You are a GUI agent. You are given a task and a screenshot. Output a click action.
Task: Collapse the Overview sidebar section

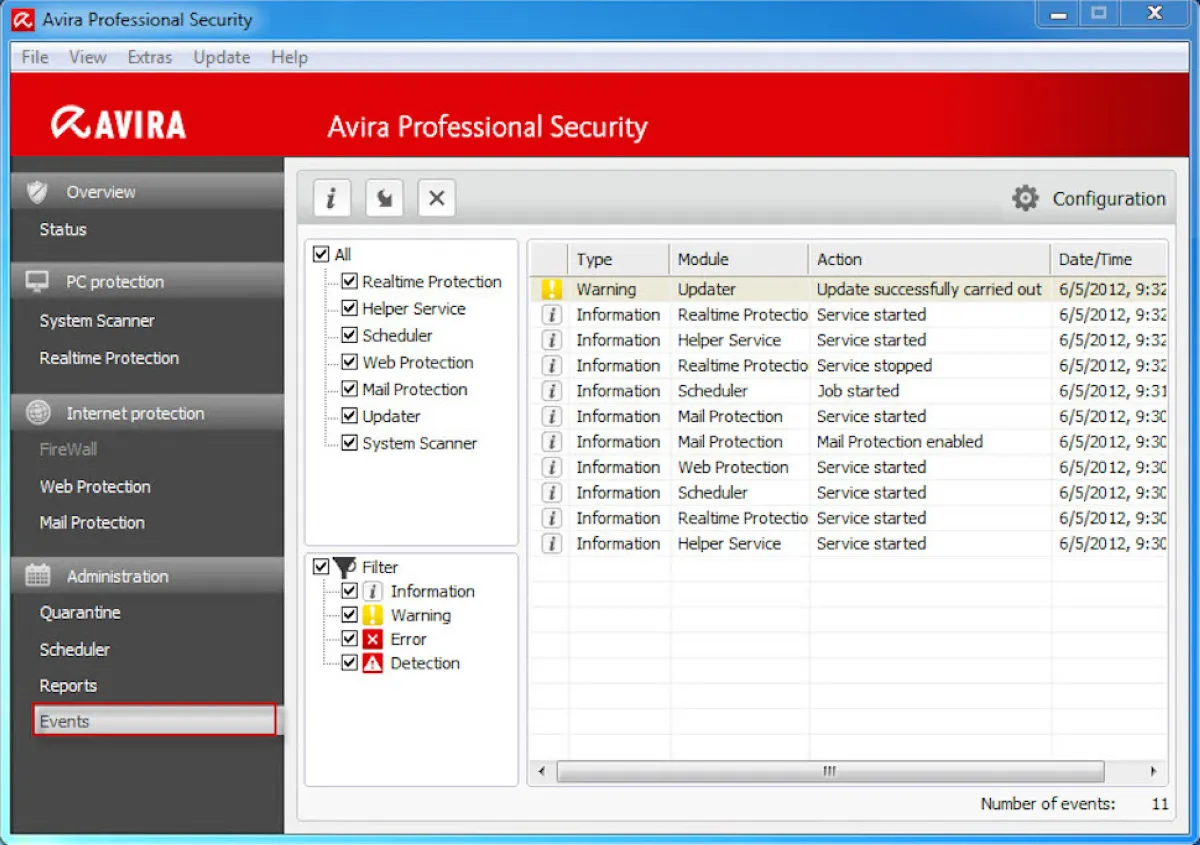(147, 192)
